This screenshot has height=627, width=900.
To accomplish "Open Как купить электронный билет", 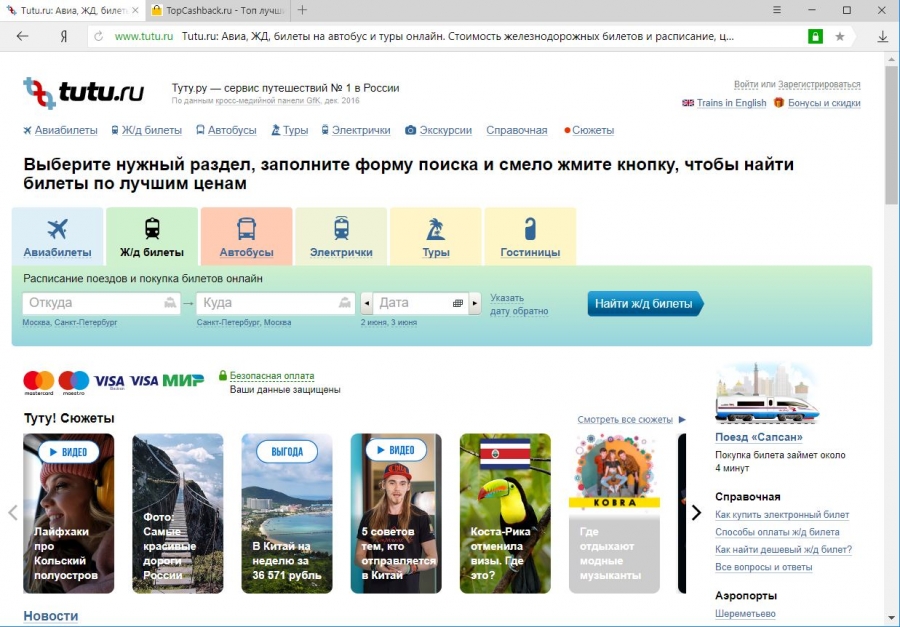I will (782, 515).
